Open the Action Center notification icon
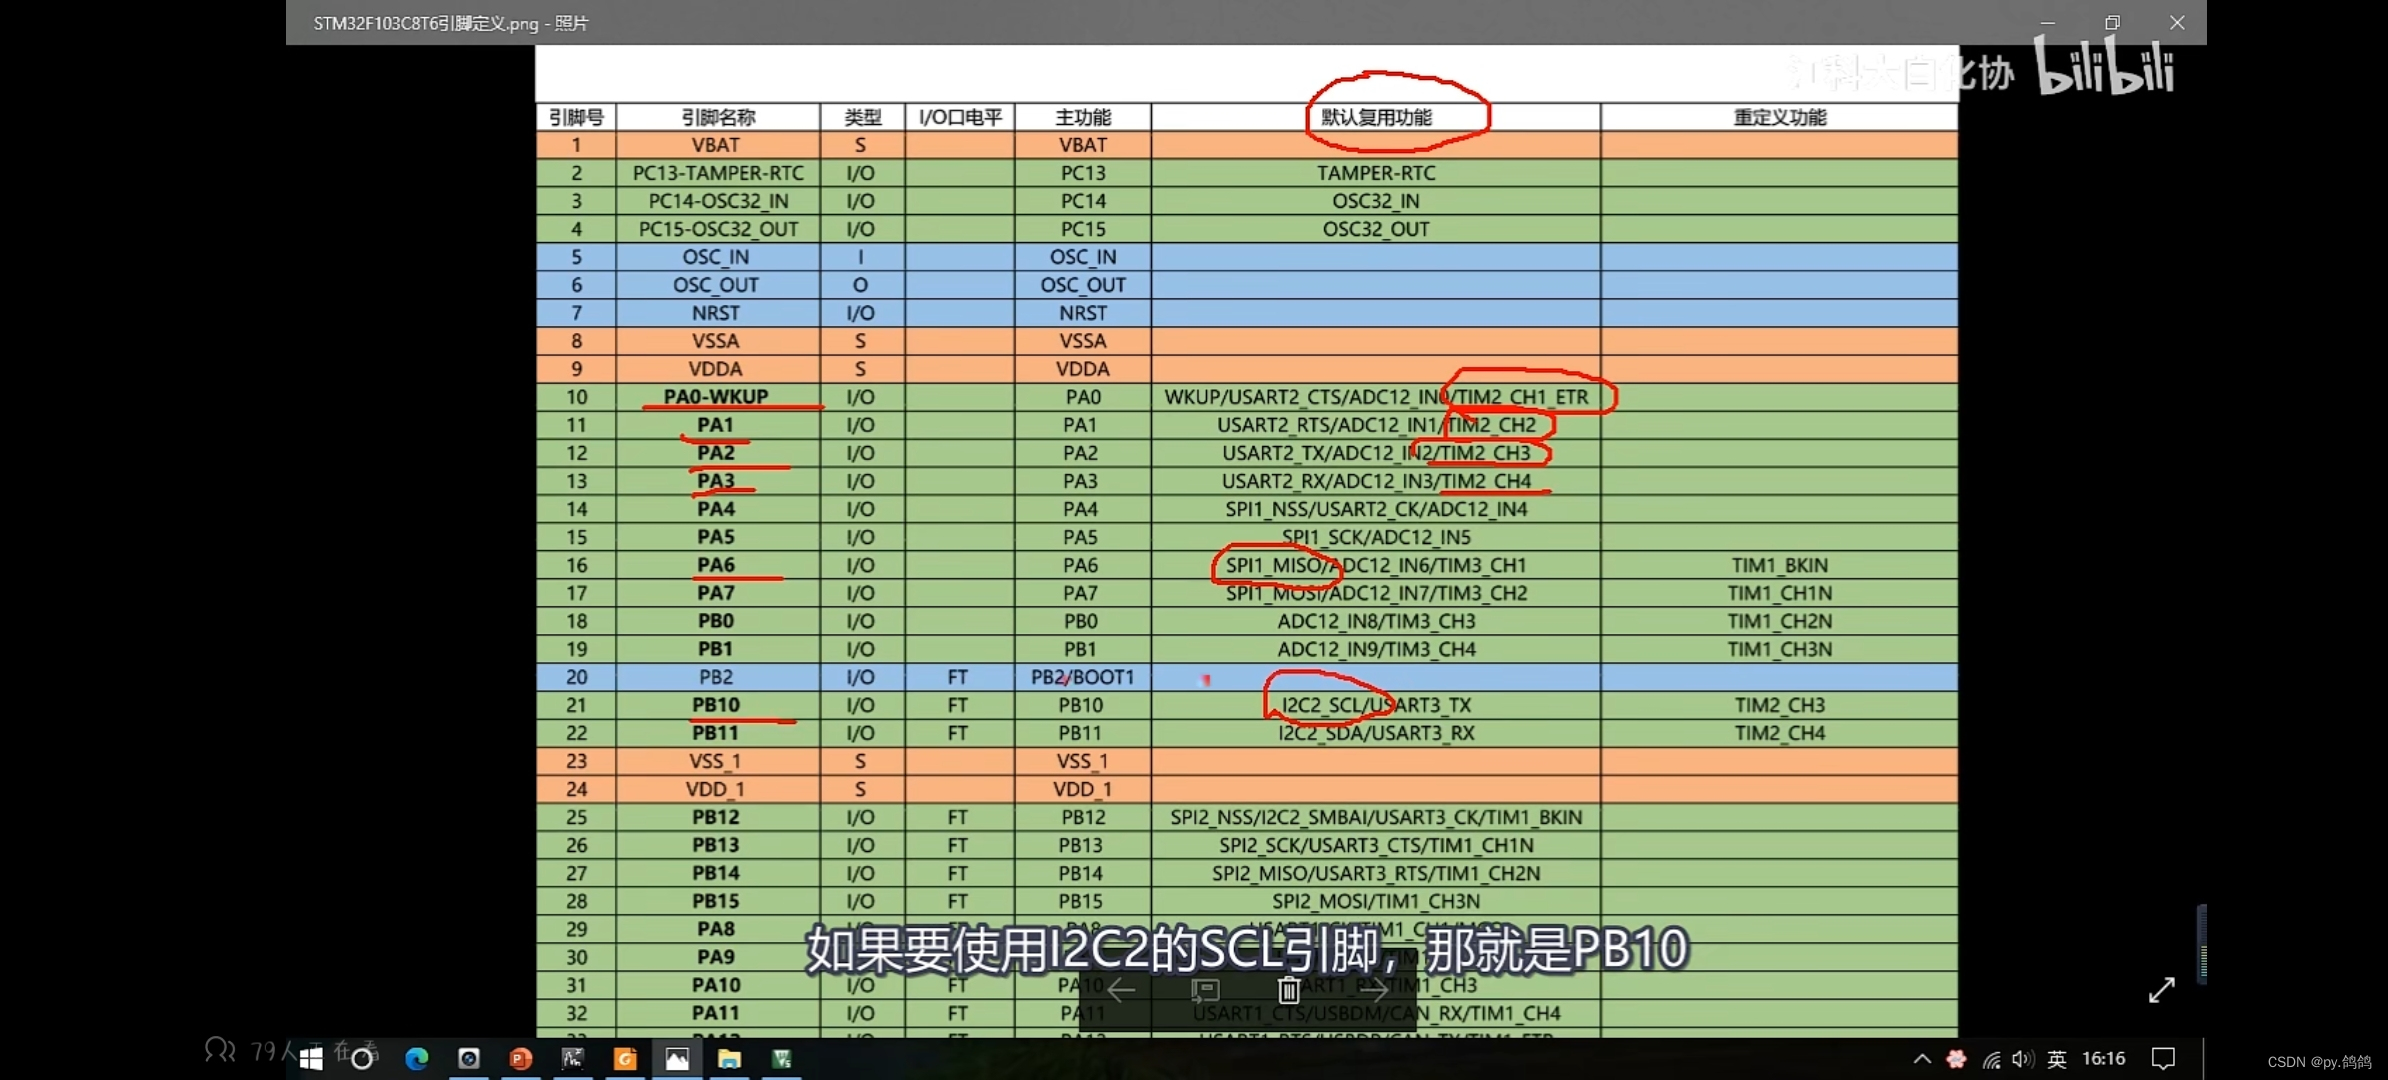The width and height of the screenshot is (2388, 1080). pos(2163,1058)
